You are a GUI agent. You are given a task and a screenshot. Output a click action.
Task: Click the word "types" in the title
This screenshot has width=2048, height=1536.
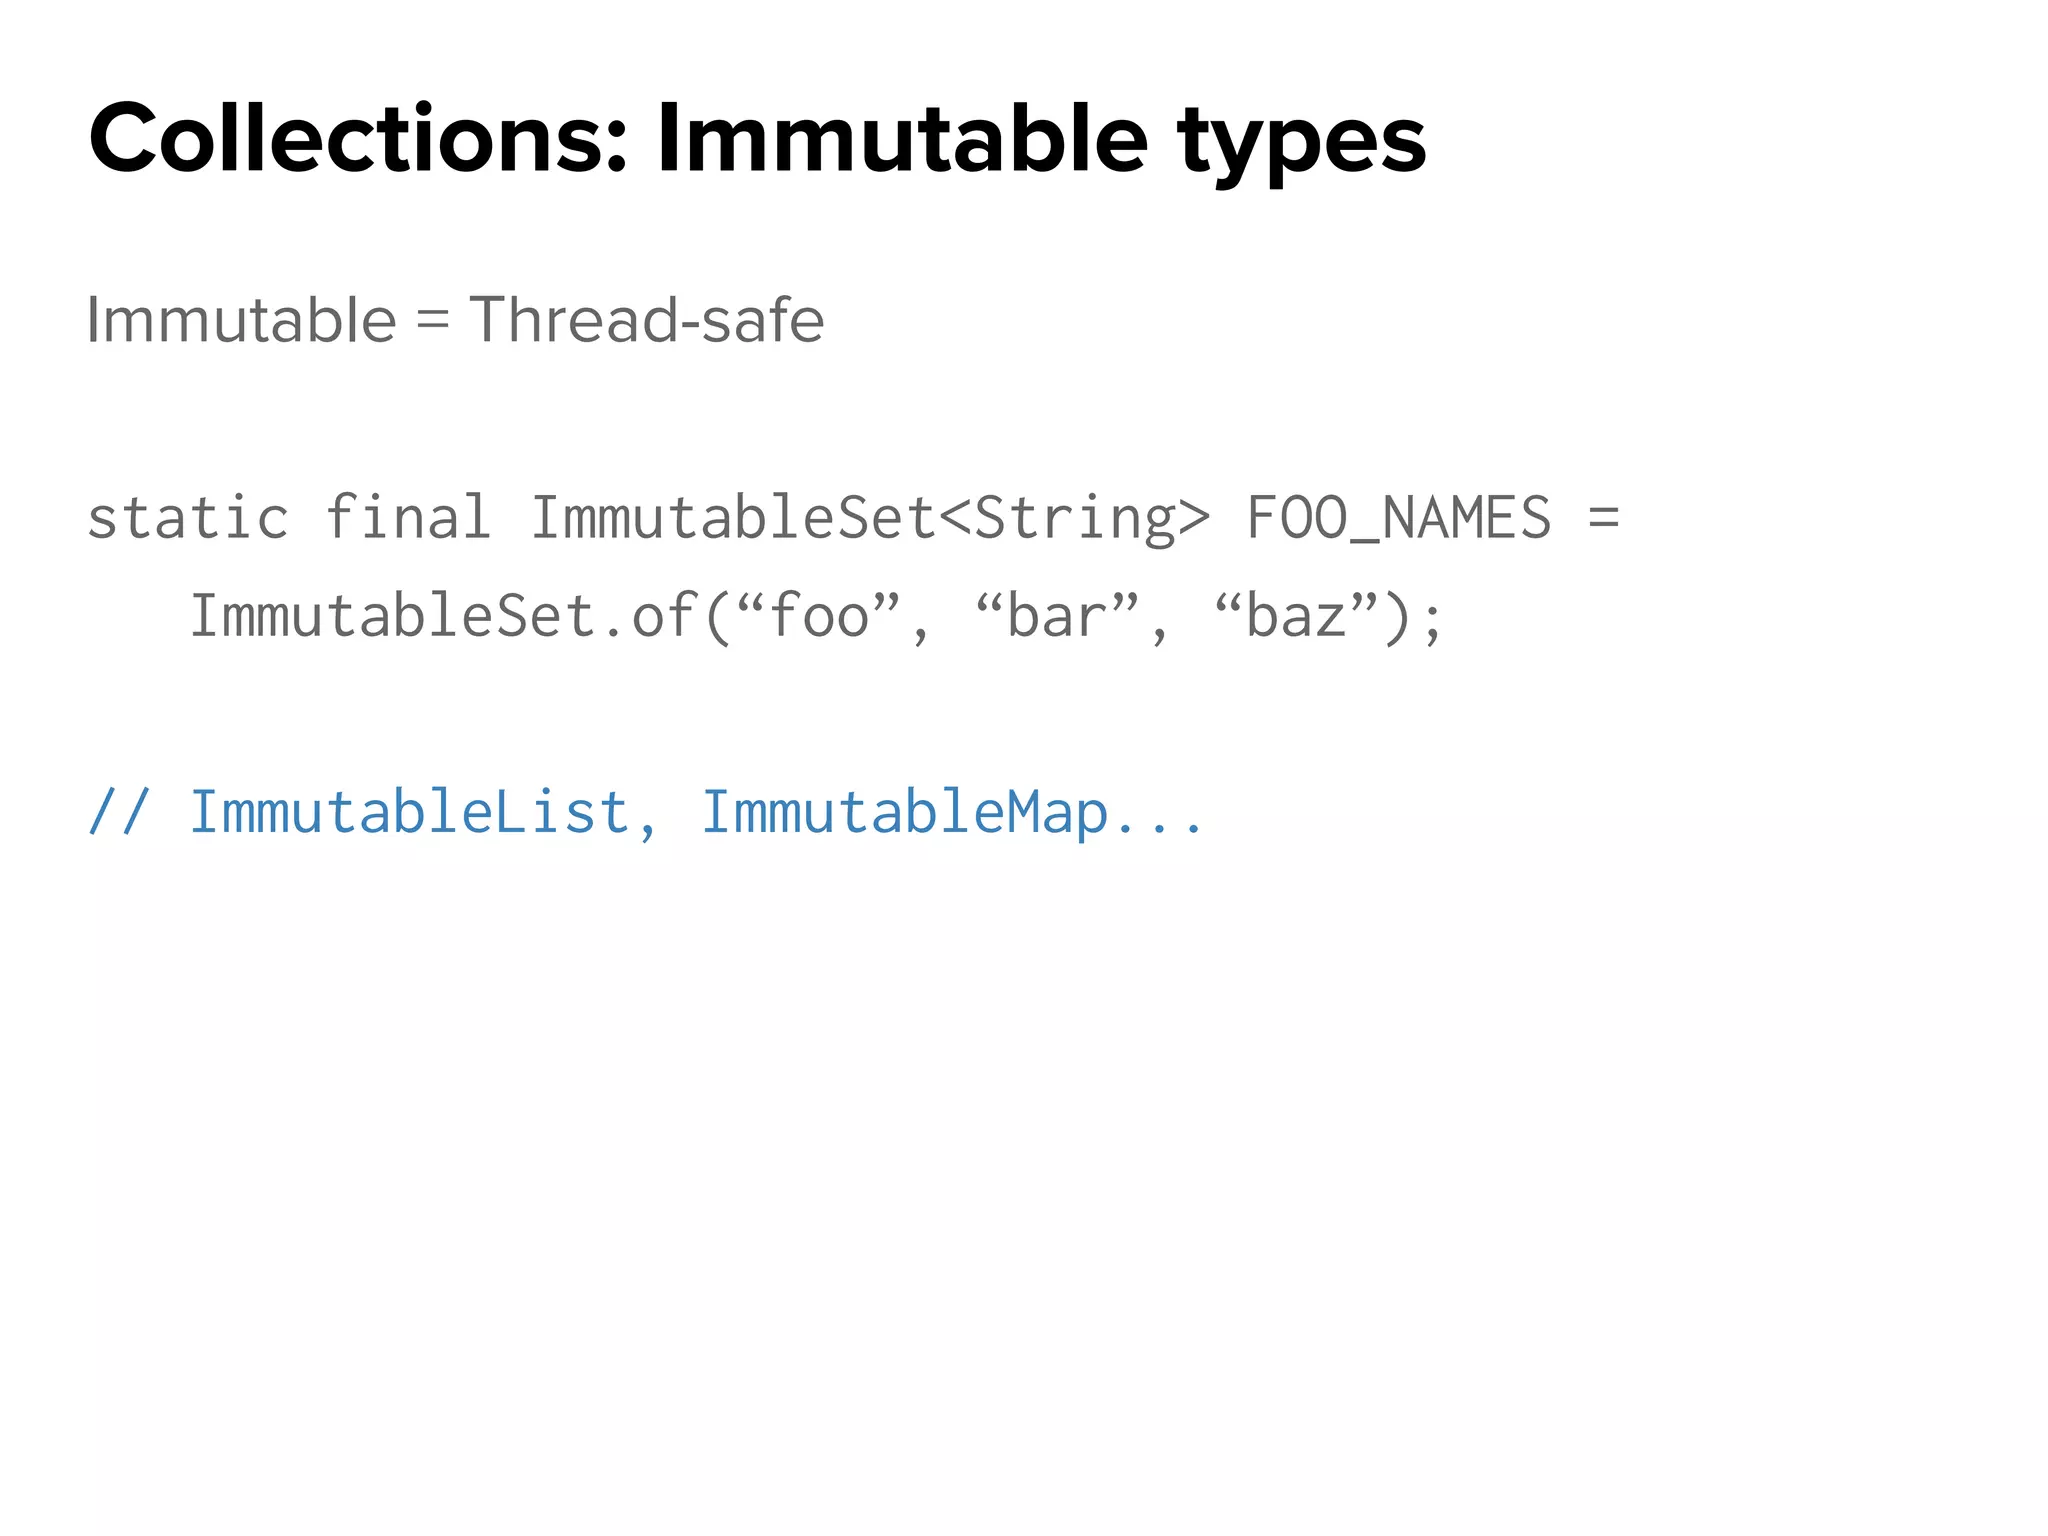(1301, 145)
